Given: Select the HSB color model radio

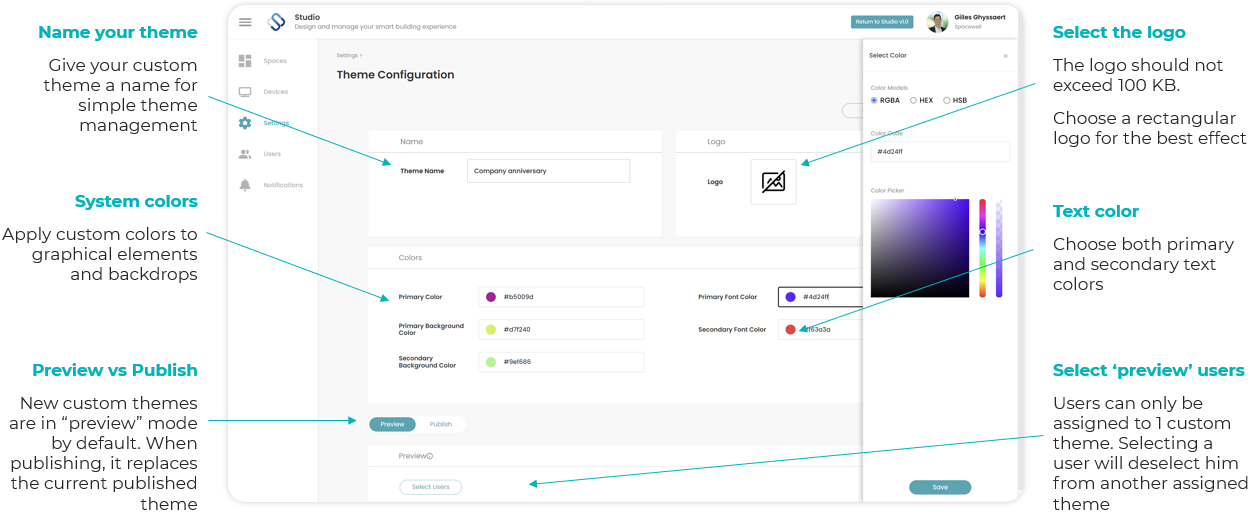Looking at the screenshot, I should click(x=946, y=100).
